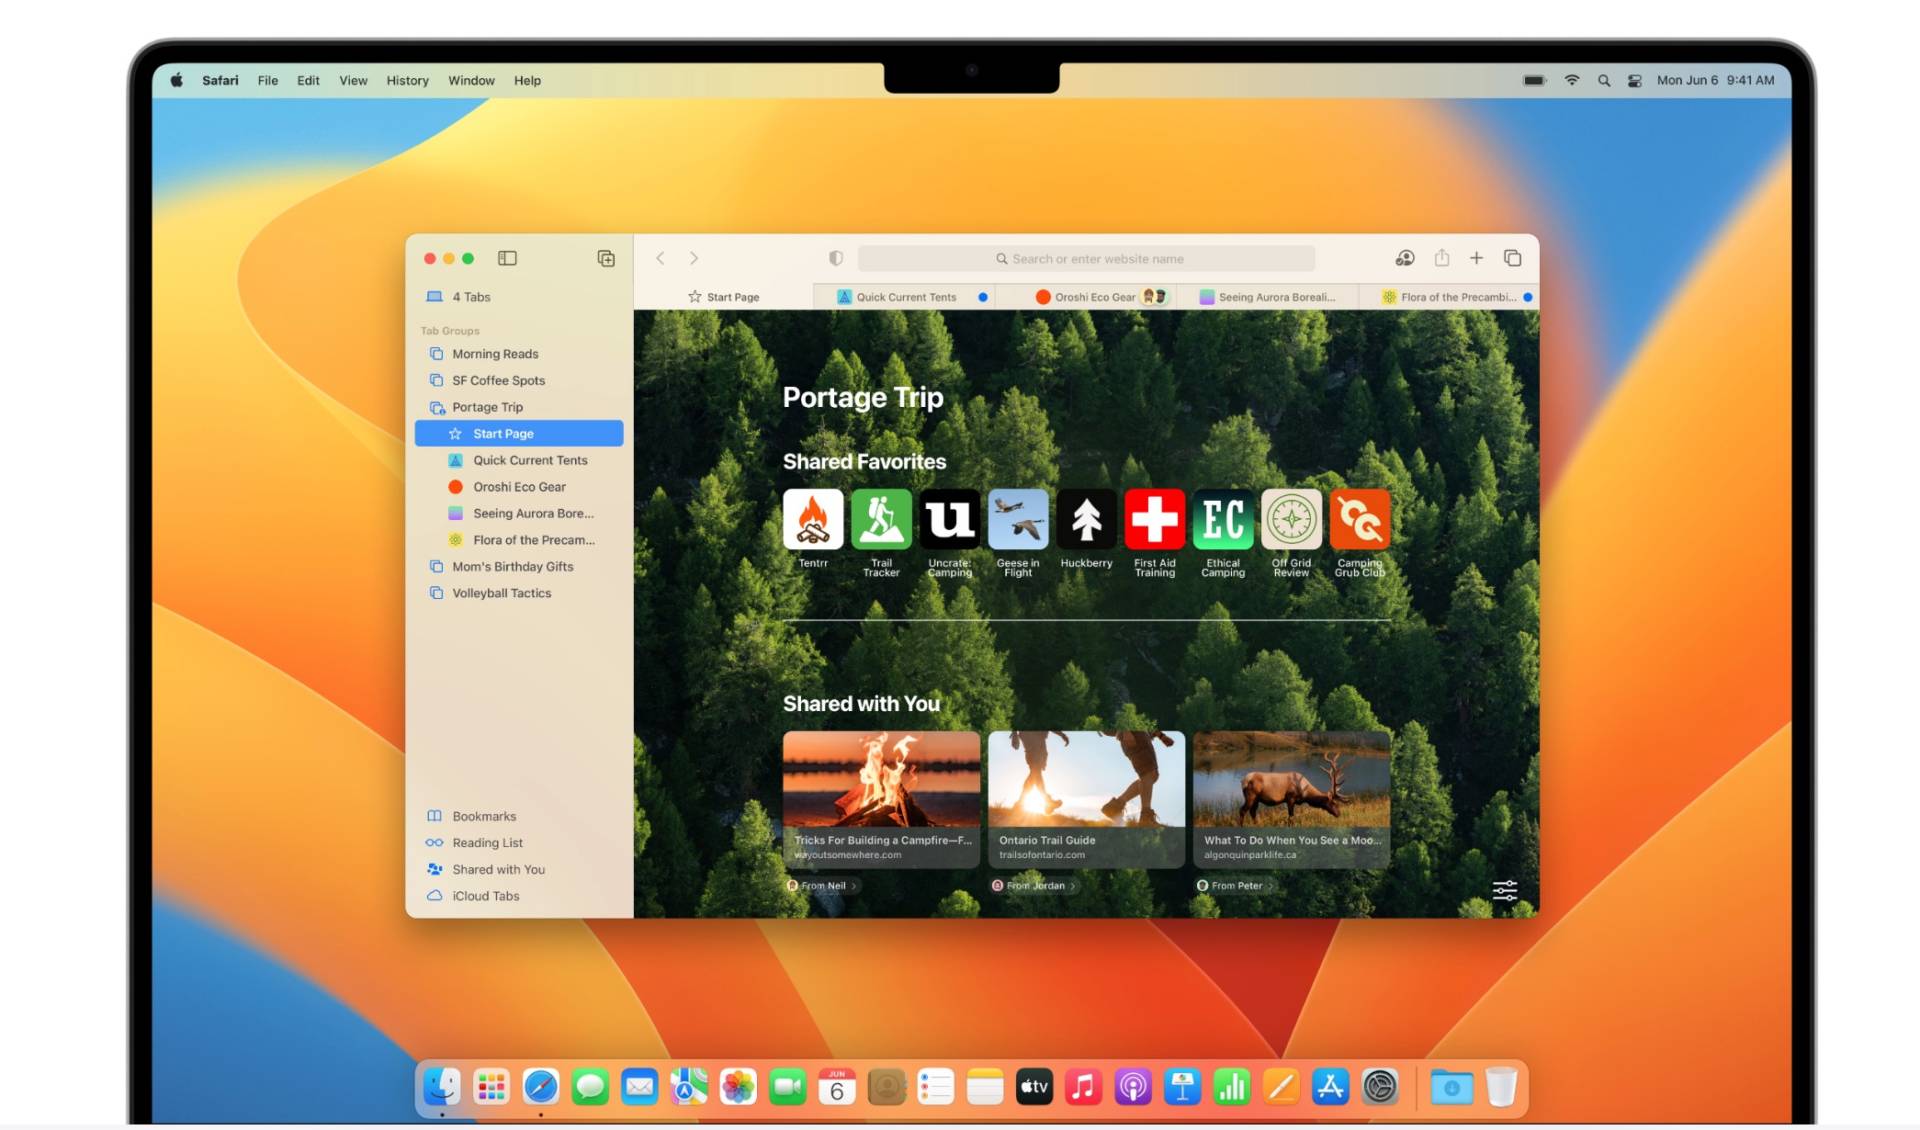This screenshot has width=1920, height=1130.
Task: Select 4 Tabs in the sidebar
Action: click(x=519, y=297)
